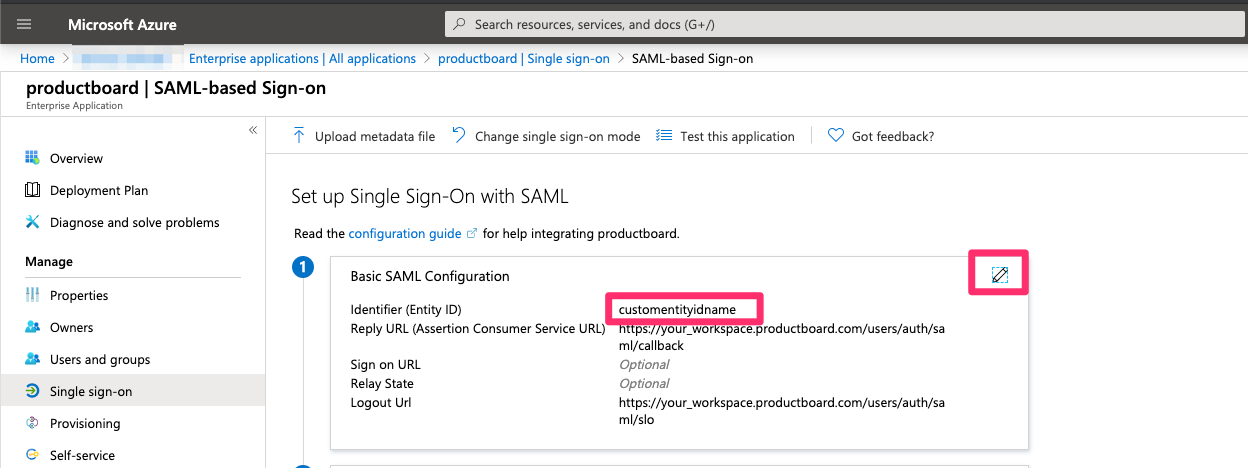Open Deployment Plan in the sidebar
The image size is (1248, 468).
click(x=98, y=190)
